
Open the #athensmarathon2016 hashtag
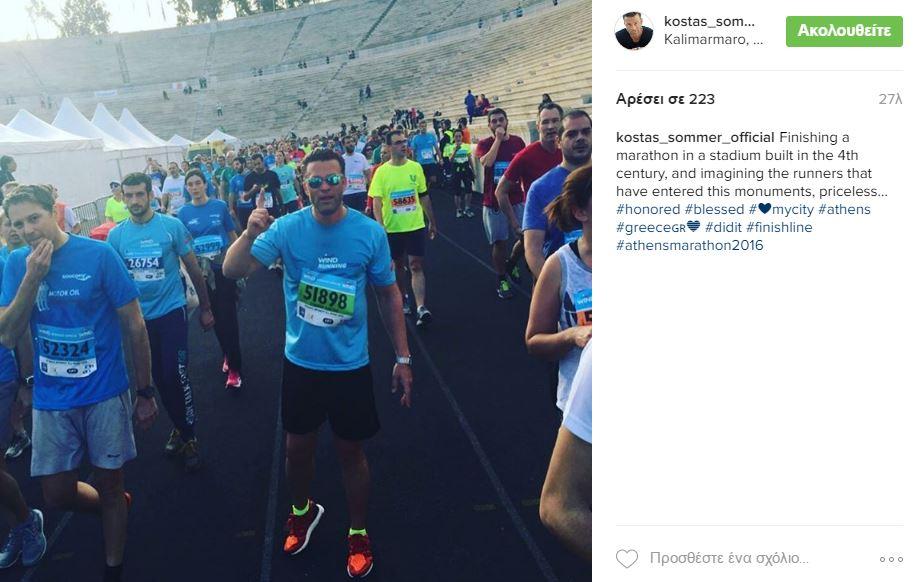[x=690, y=246]
